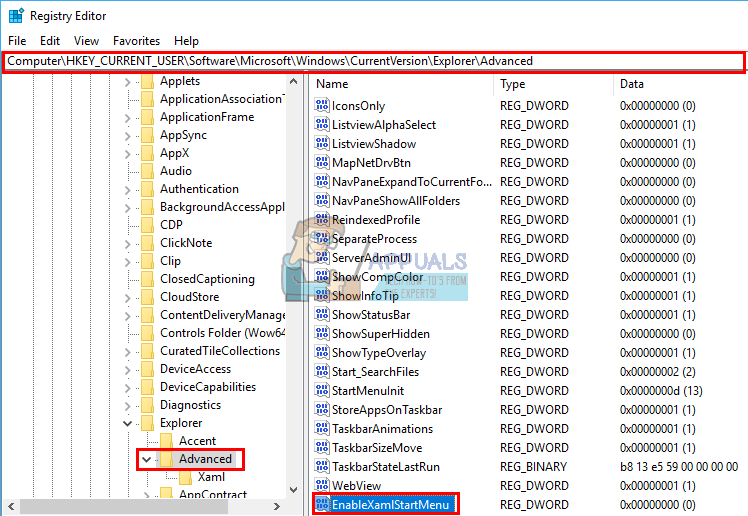Click the 0x00000002 (2) data cell
The height and width of the screenshot is (516, 748).
pos(657,372)
